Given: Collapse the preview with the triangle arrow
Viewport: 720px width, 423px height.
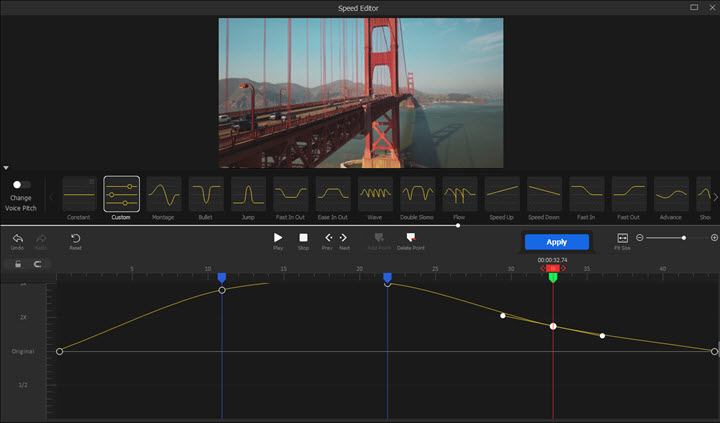Looking at the screenshot, I should [6, 168].
